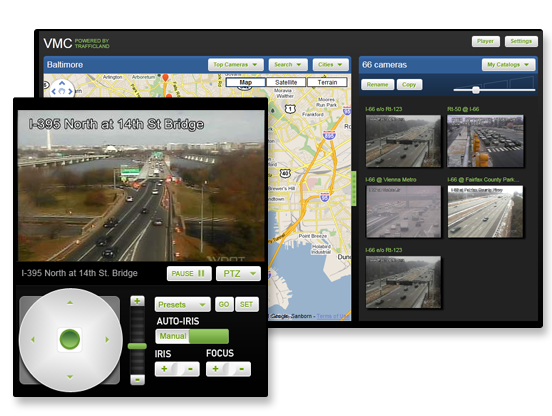The height and width of the screenshot is (416, 552).
Task: Click the VMC logo
Action: coord(57,43)
